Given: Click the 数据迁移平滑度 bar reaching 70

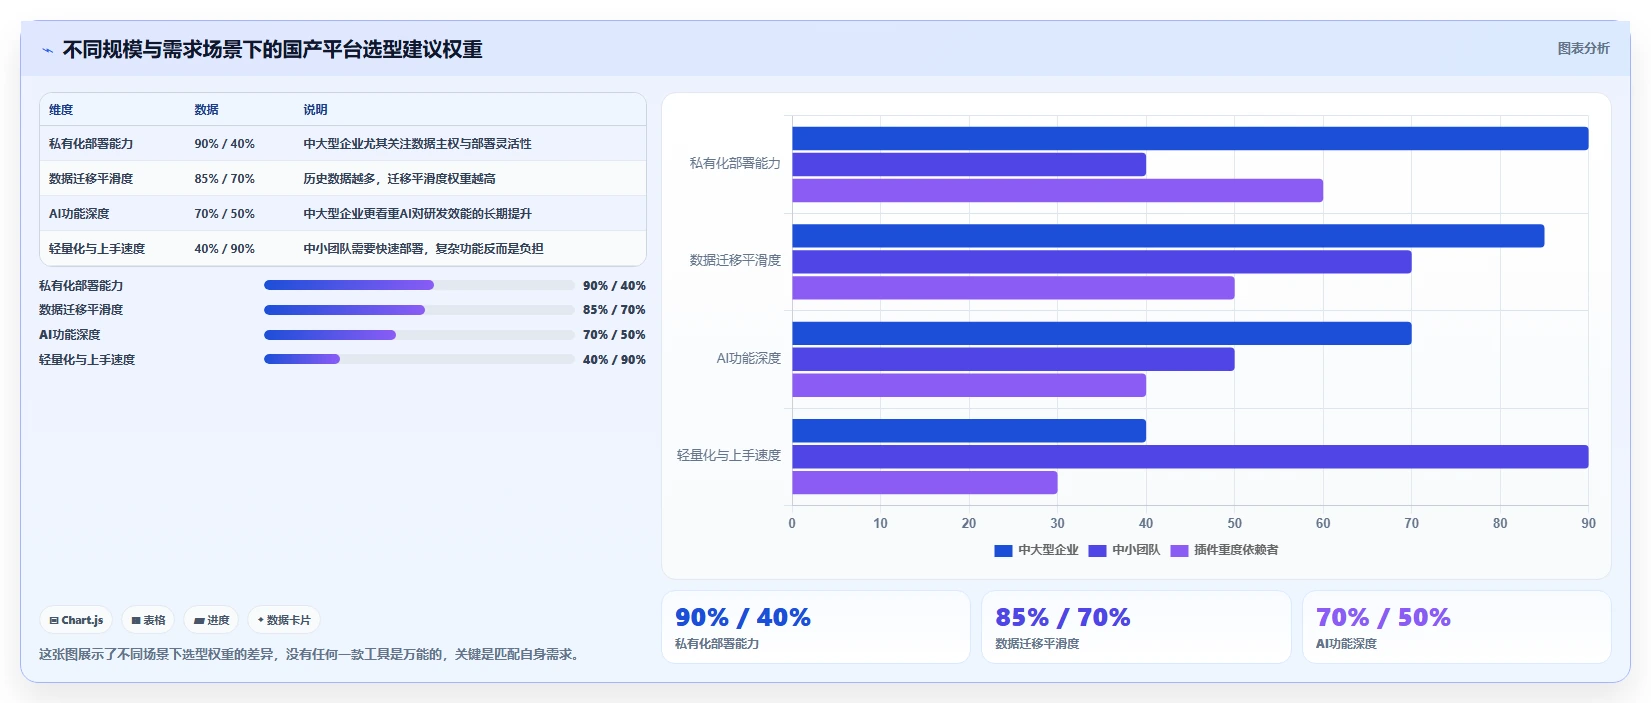Looking at the screenshot, I should (x=1102, y=262).
